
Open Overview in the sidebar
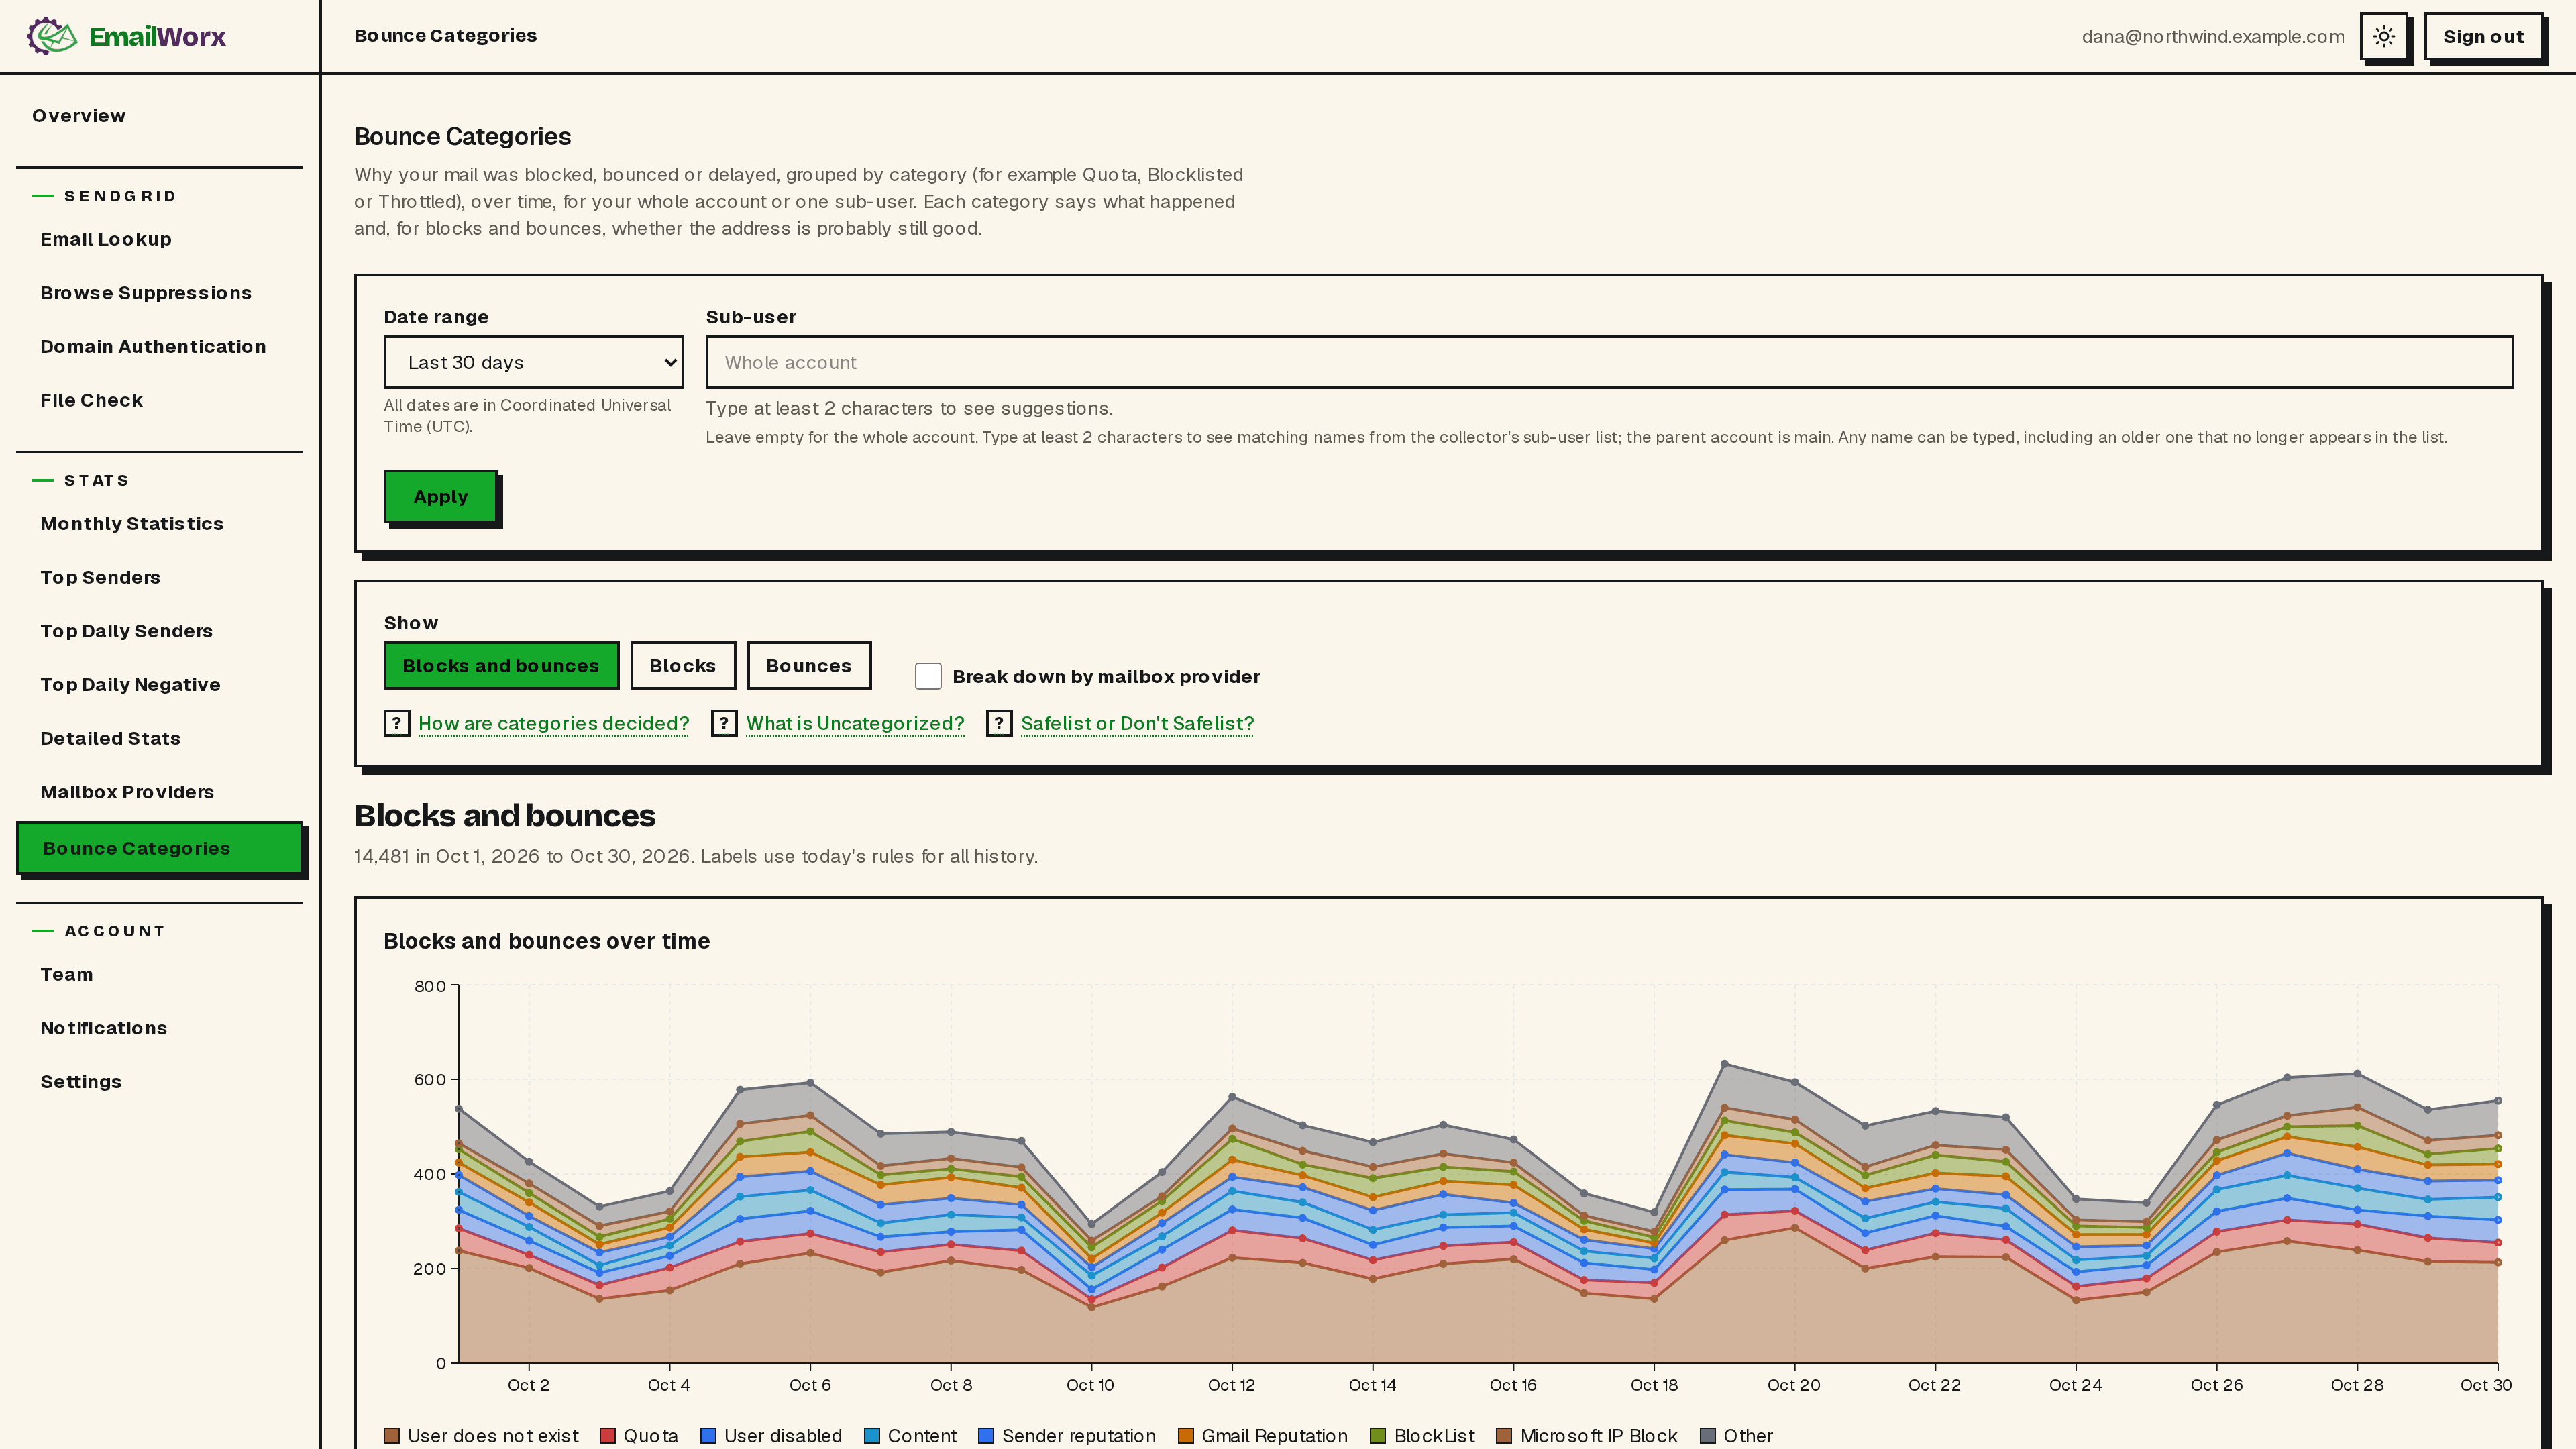79,116
